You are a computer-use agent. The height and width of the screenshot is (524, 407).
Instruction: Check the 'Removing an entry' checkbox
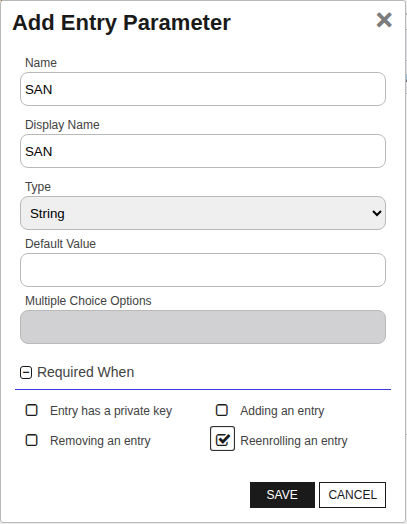click(x=32, y=440)
